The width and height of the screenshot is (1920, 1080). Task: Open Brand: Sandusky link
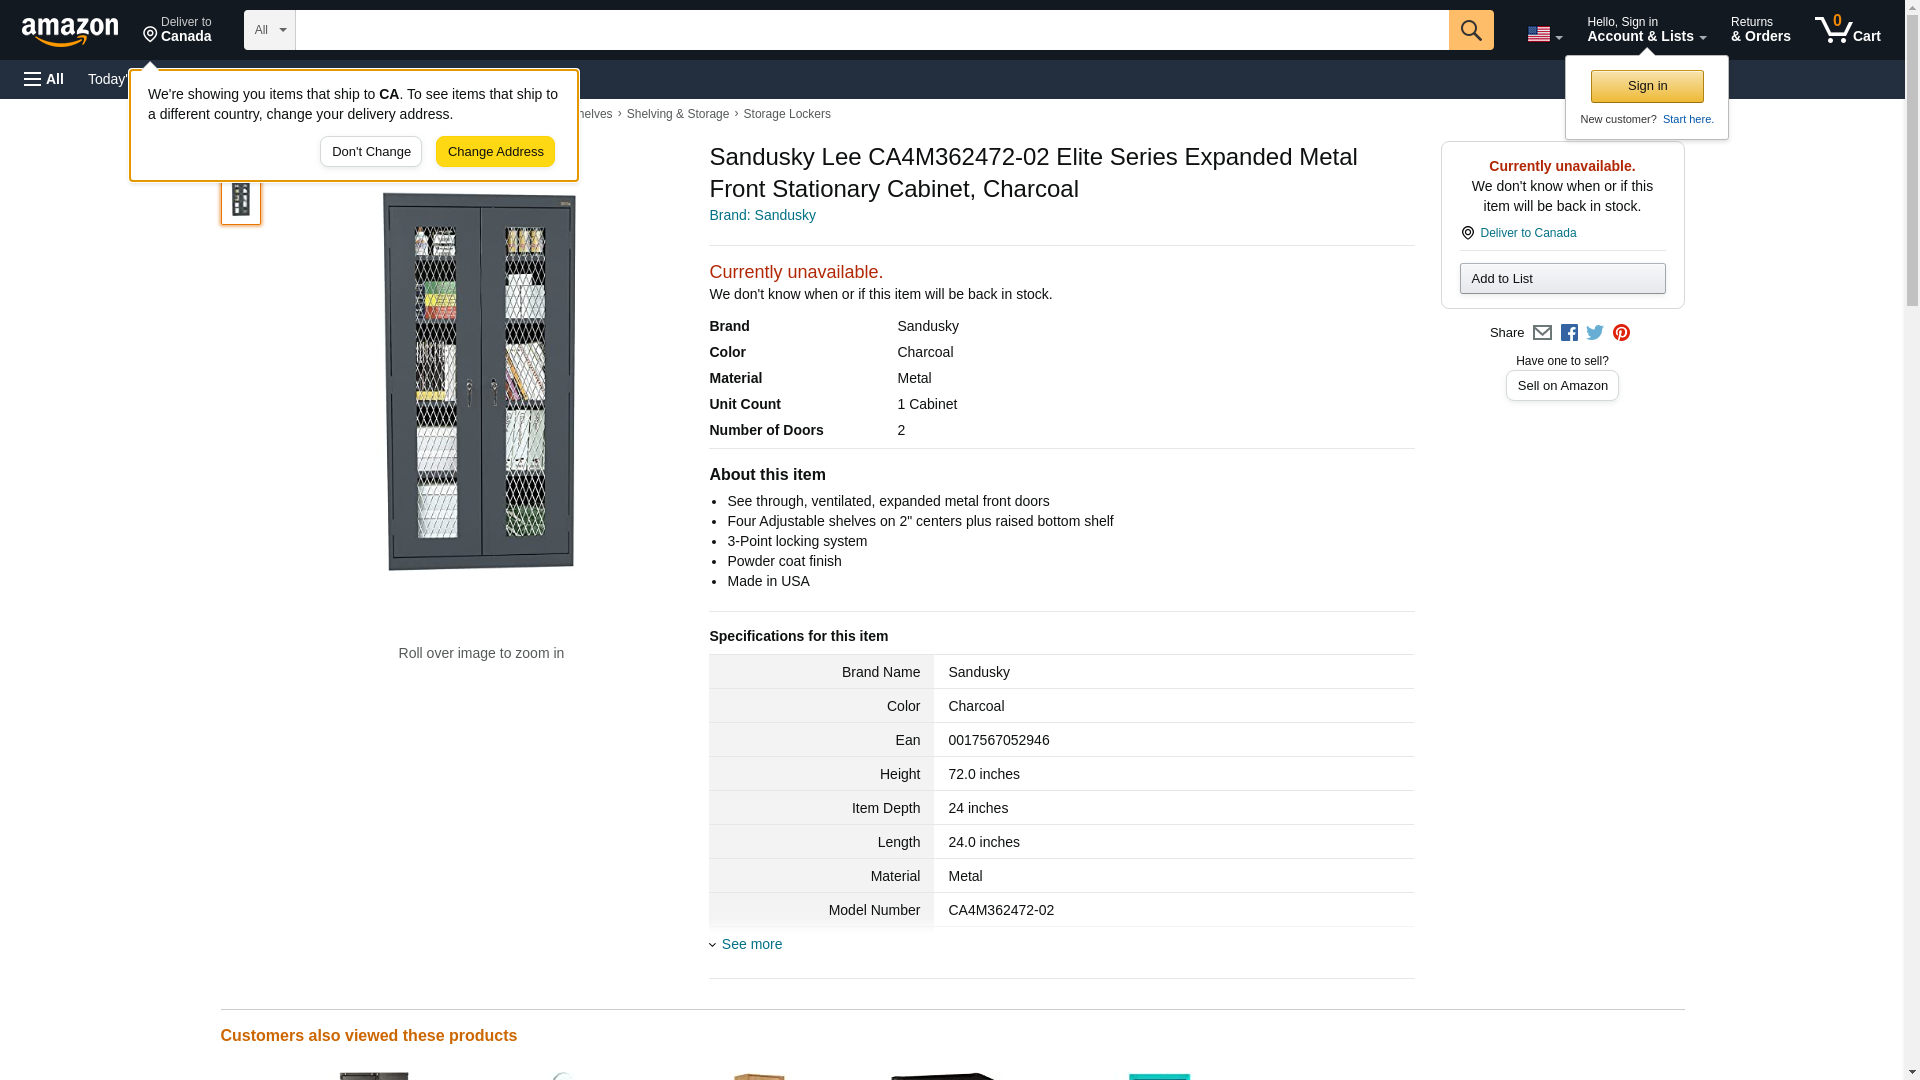[762, 215]
